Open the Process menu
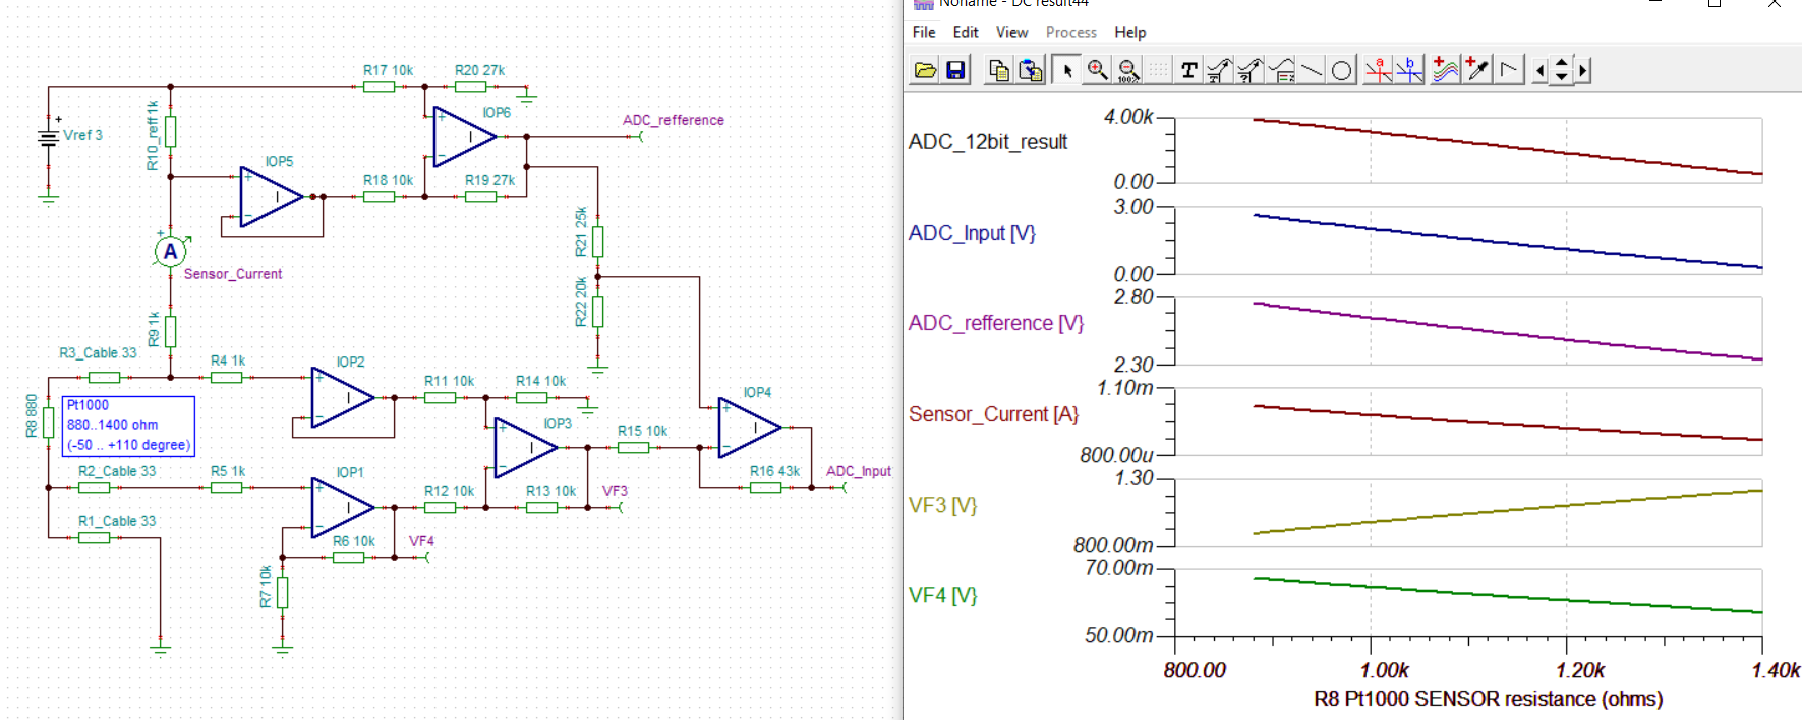 [1071, 32]
